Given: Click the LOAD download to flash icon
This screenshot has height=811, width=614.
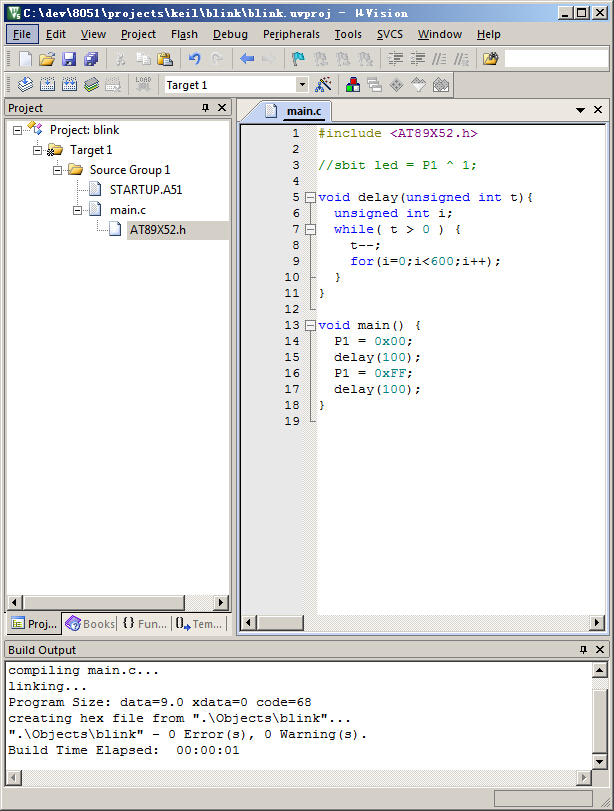Looking at the screenshot, I should pos(143,84).
